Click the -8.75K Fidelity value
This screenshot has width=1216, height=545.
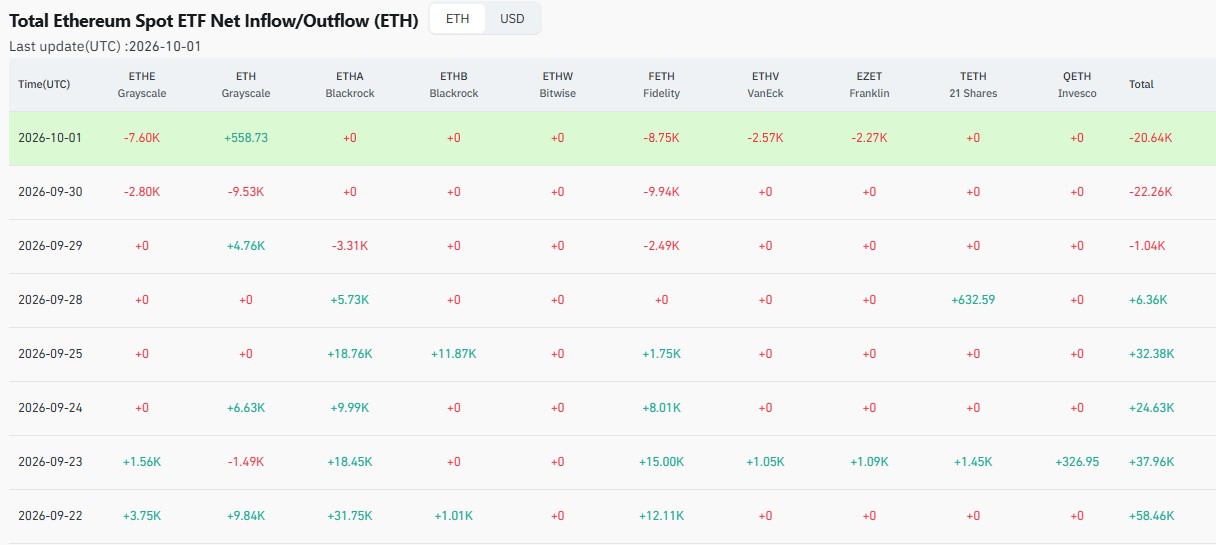(x=662, y=138)
